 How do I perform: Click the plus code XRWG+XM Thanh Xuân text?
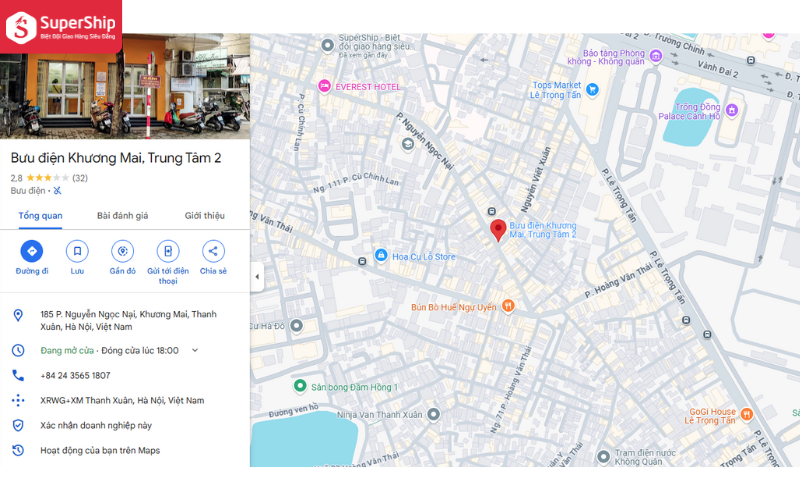click(x=122, y=401)
